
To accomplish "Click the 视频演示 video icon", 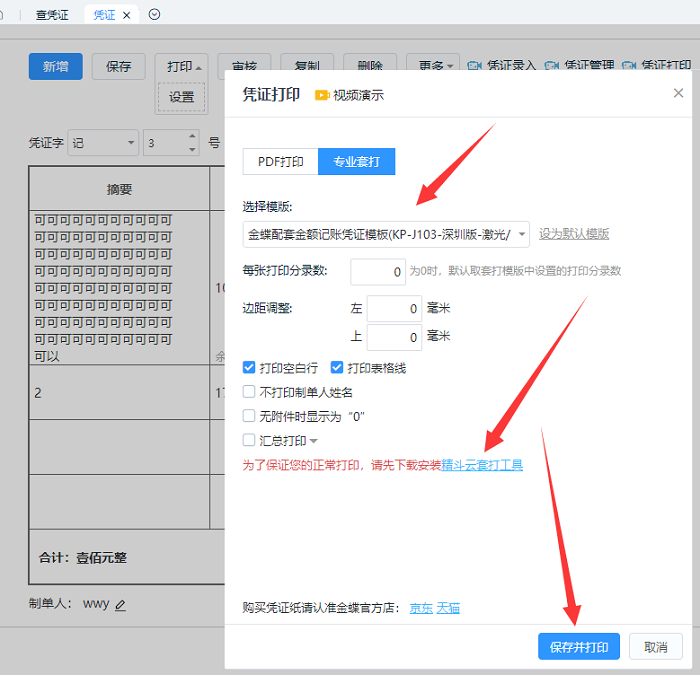I will coord(322,95).
